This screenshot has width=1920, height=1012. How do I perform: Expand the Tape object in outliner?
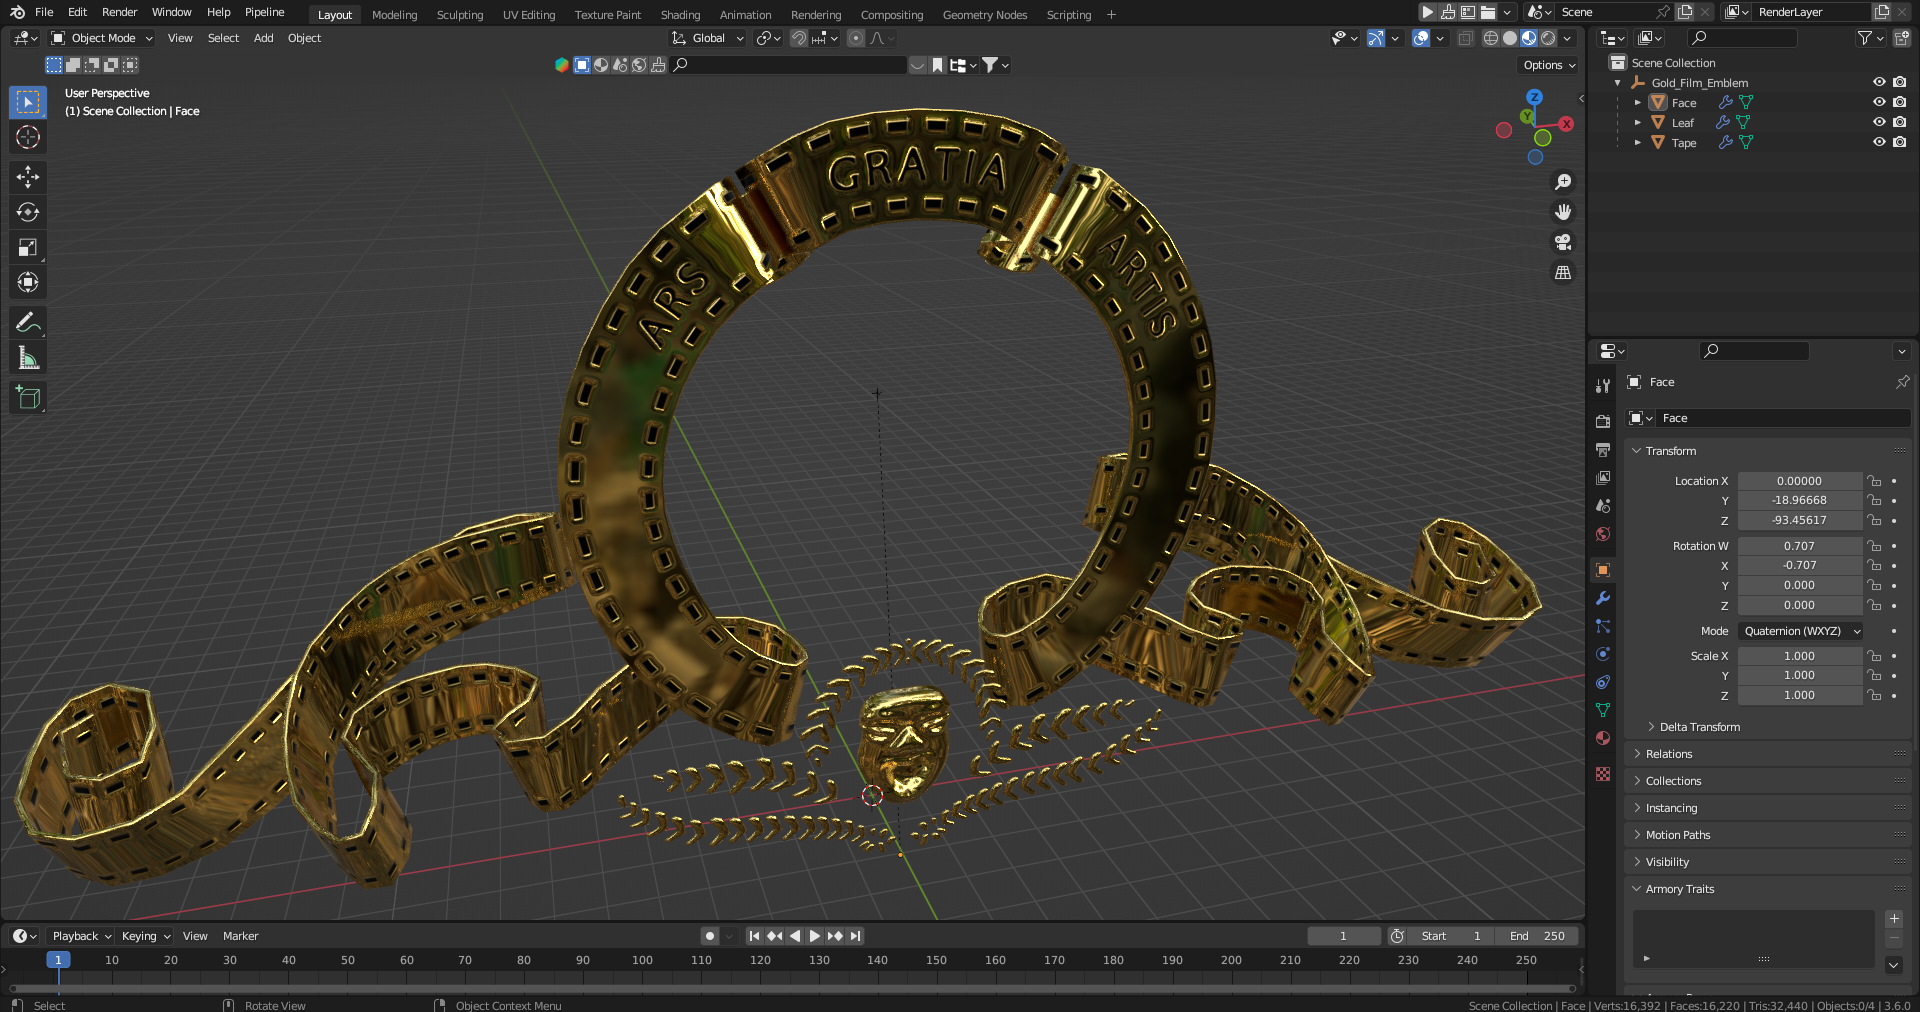(x=1637, y=142)
